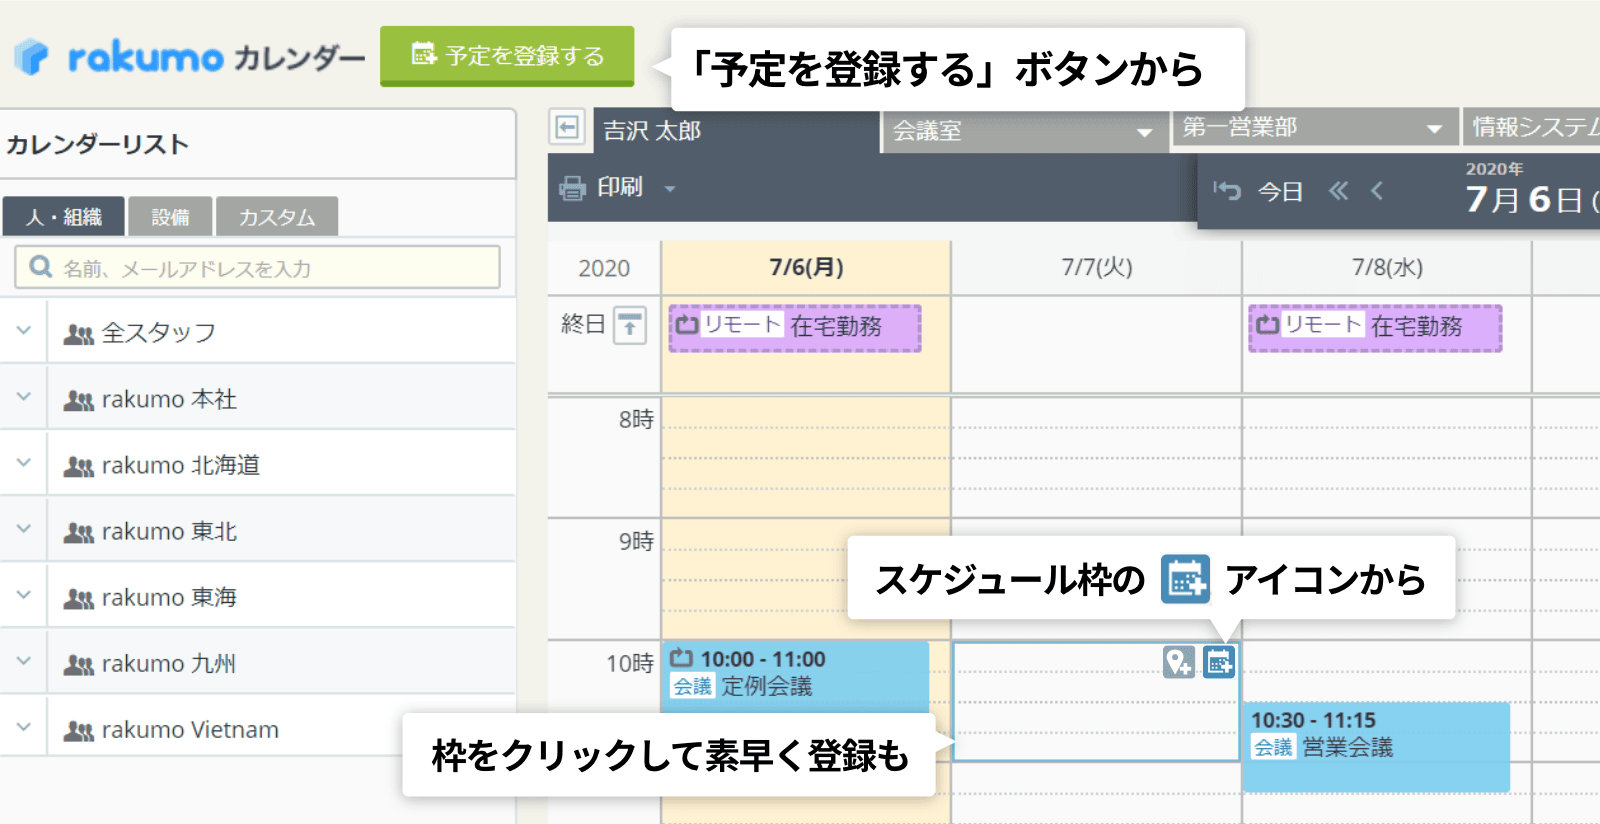1600x824 pixels.
Task: Open the 会議室 dropdown
Action: pyautogui.click(x=1025, y=131)
